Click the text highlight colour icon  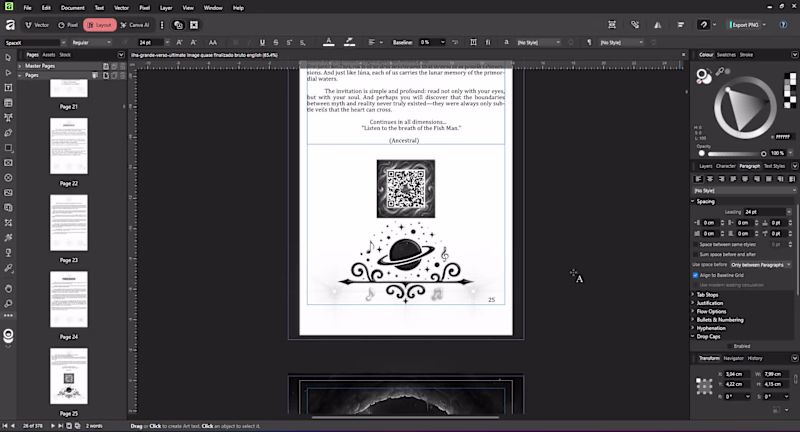[x=349, y=42]
